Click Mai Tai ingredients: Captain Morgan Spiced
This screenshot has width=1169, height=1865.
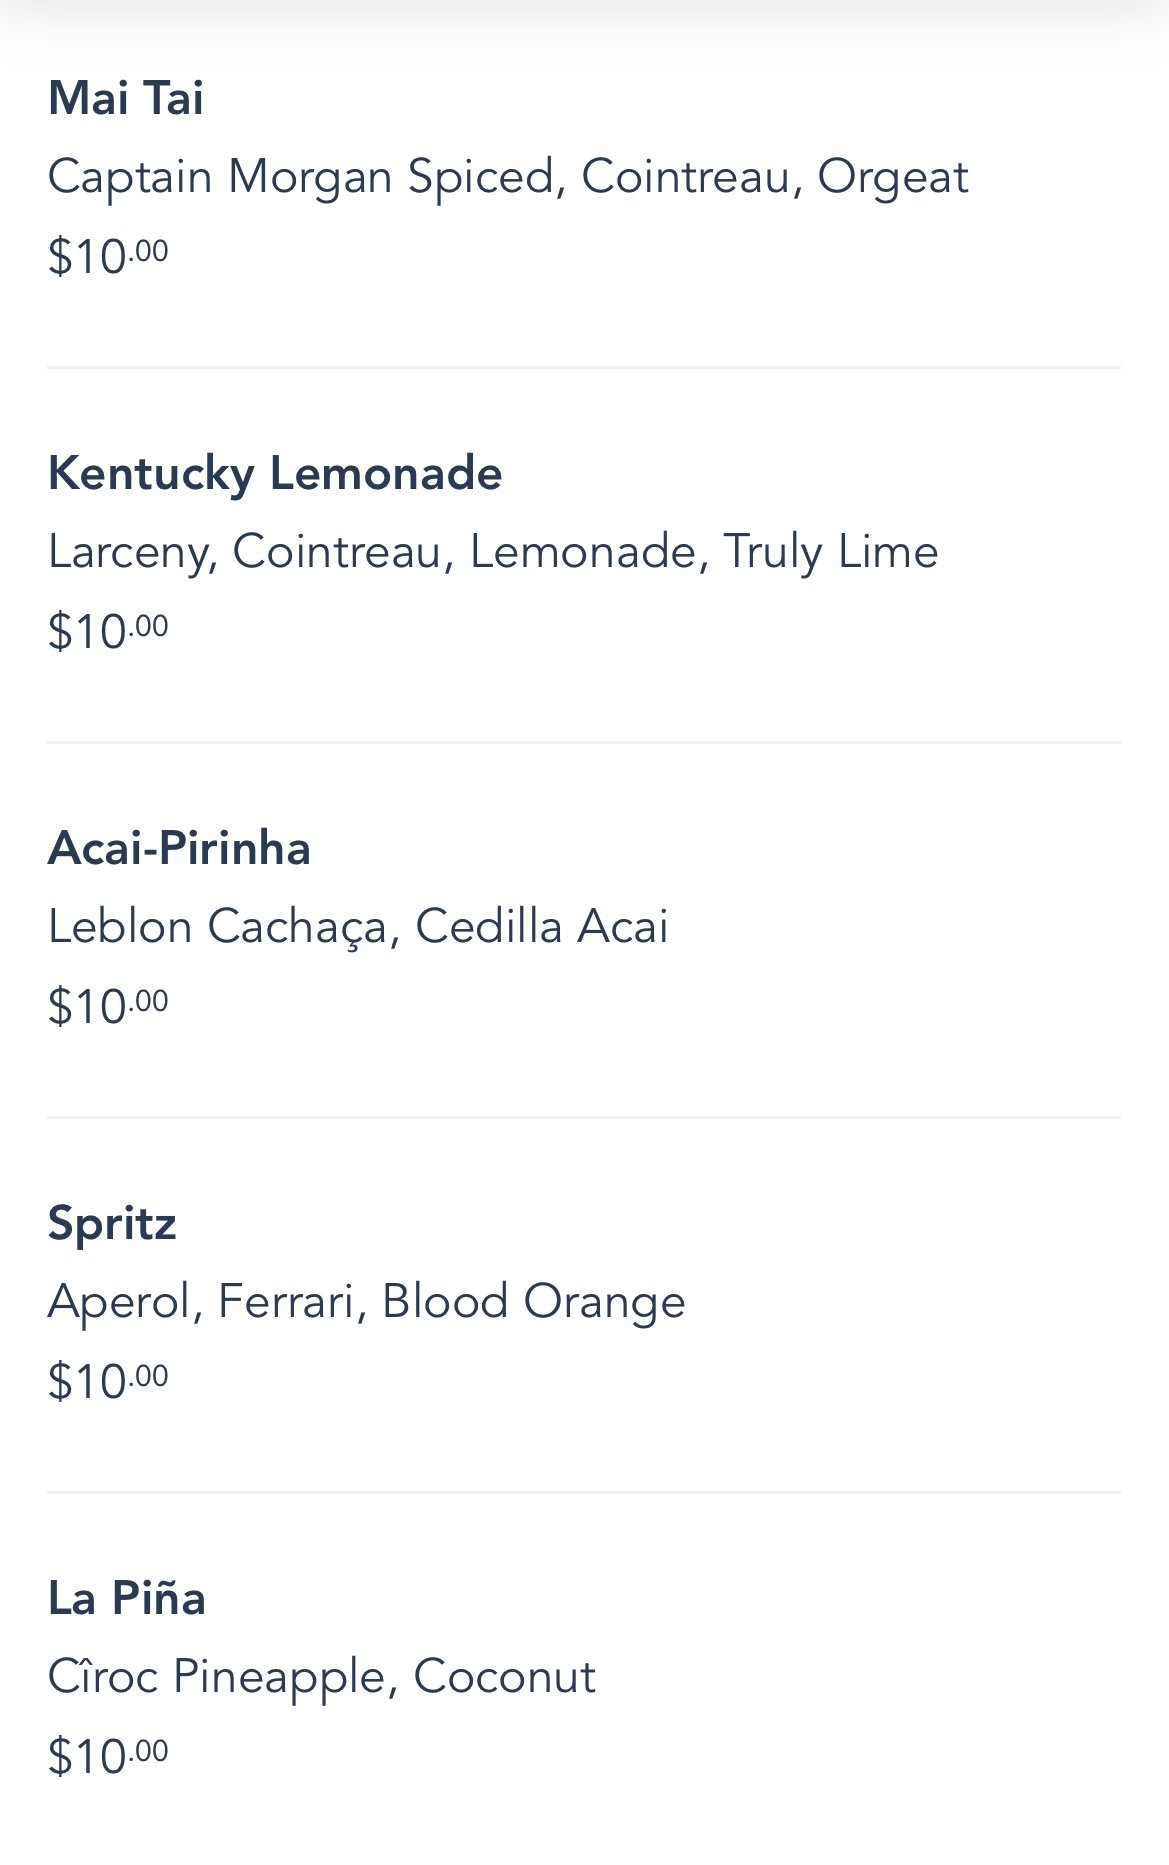pyautogui.click(x=300, y=177)
